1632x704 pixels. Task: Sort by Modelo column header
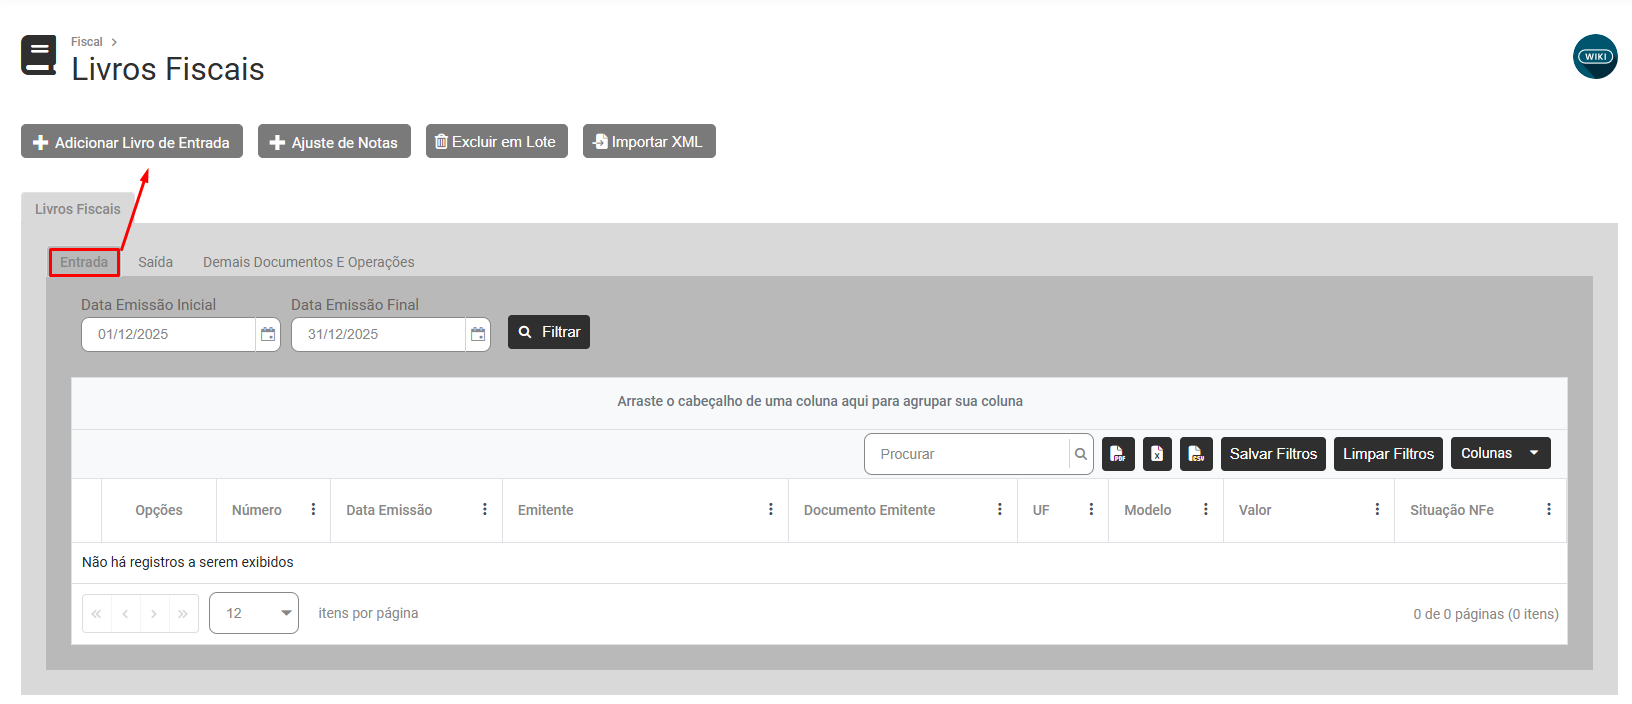[1148, 510]
